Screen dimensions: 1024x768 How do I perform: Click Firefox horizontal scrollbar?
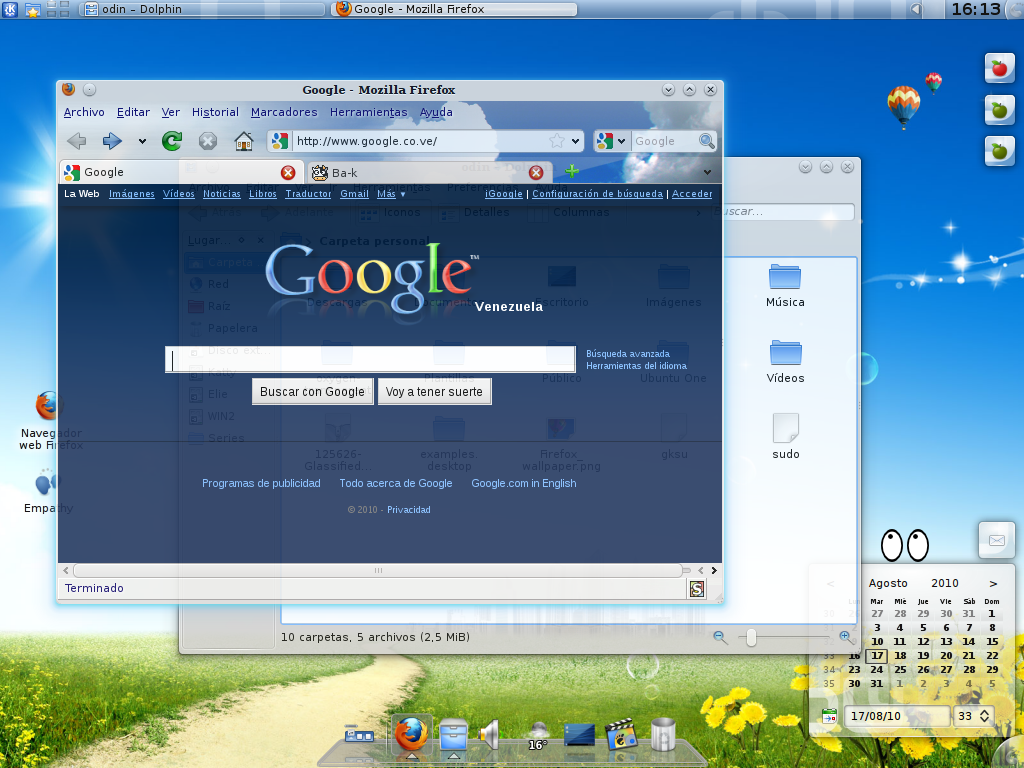pyautogui.click(x=378, y=570)
